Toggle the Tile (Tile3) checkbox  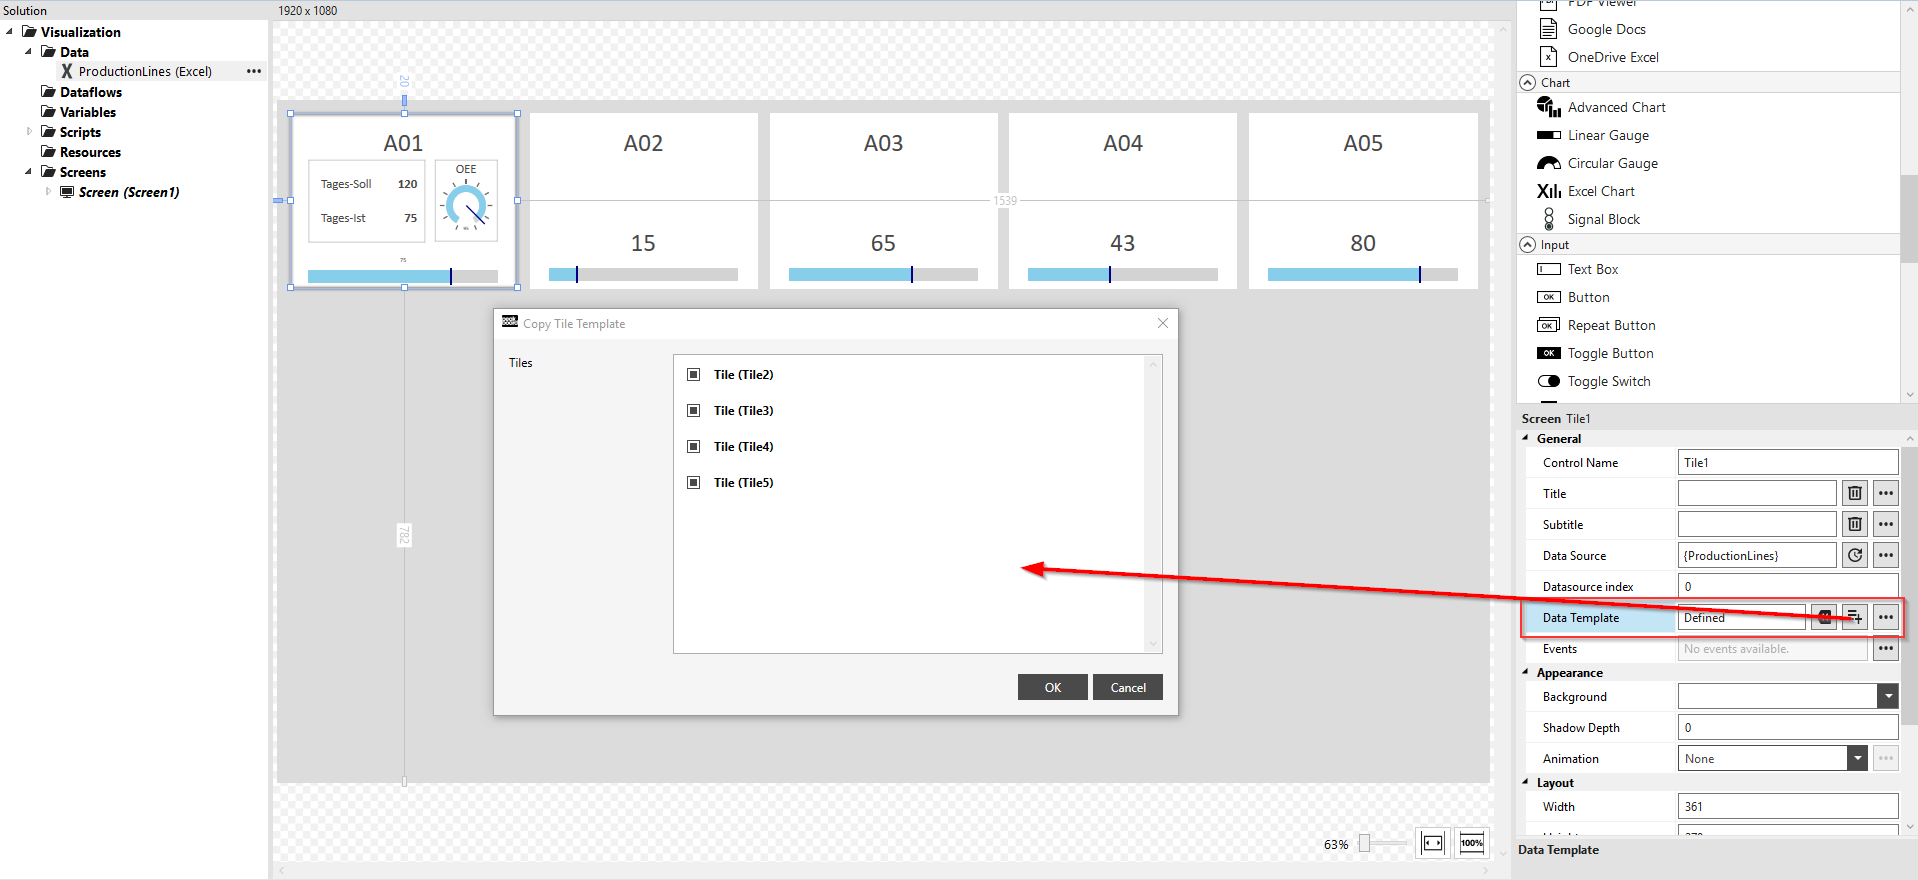click(693, 411)
